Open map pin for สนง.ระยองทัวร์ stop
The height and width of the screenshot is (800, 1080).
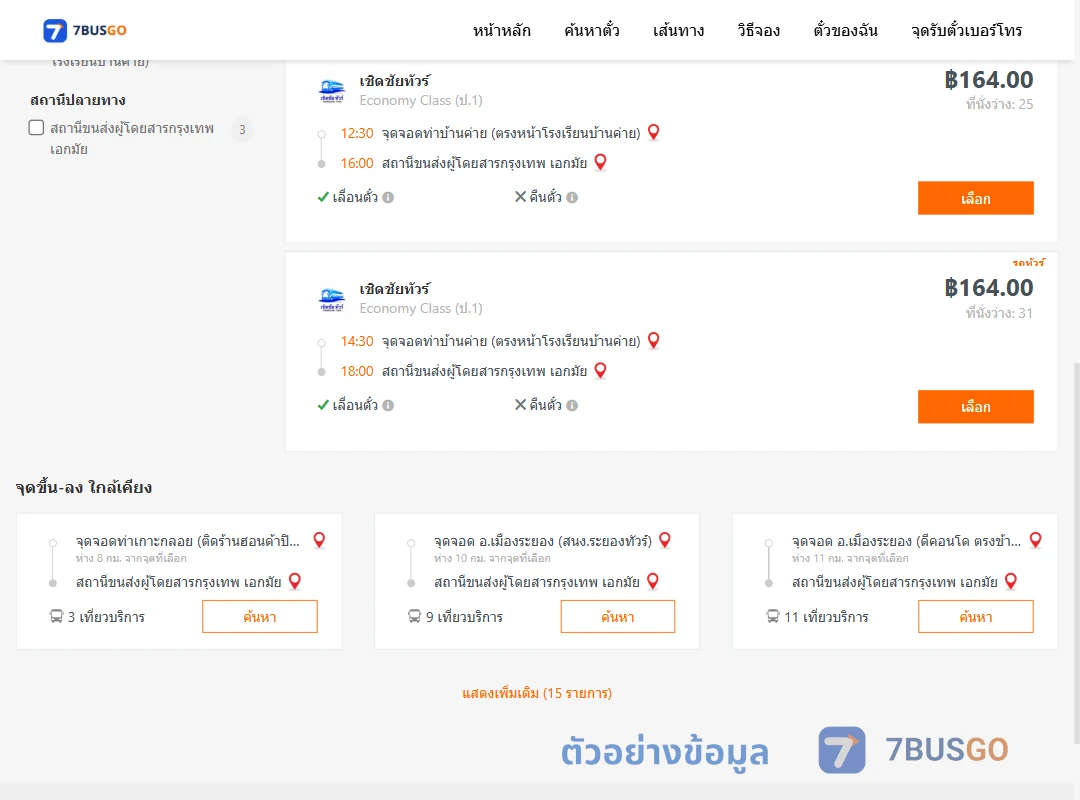click(x=665, y=540)
